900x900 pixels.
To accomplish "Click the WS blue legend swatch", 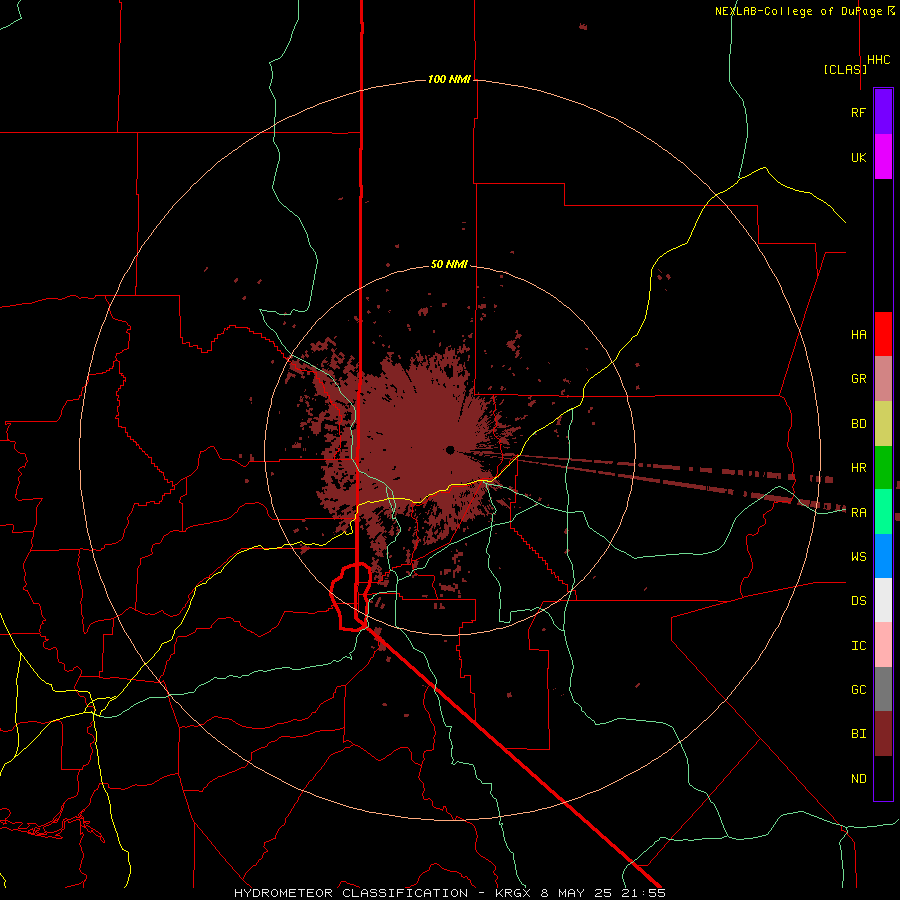I will [x=883, y=556].
